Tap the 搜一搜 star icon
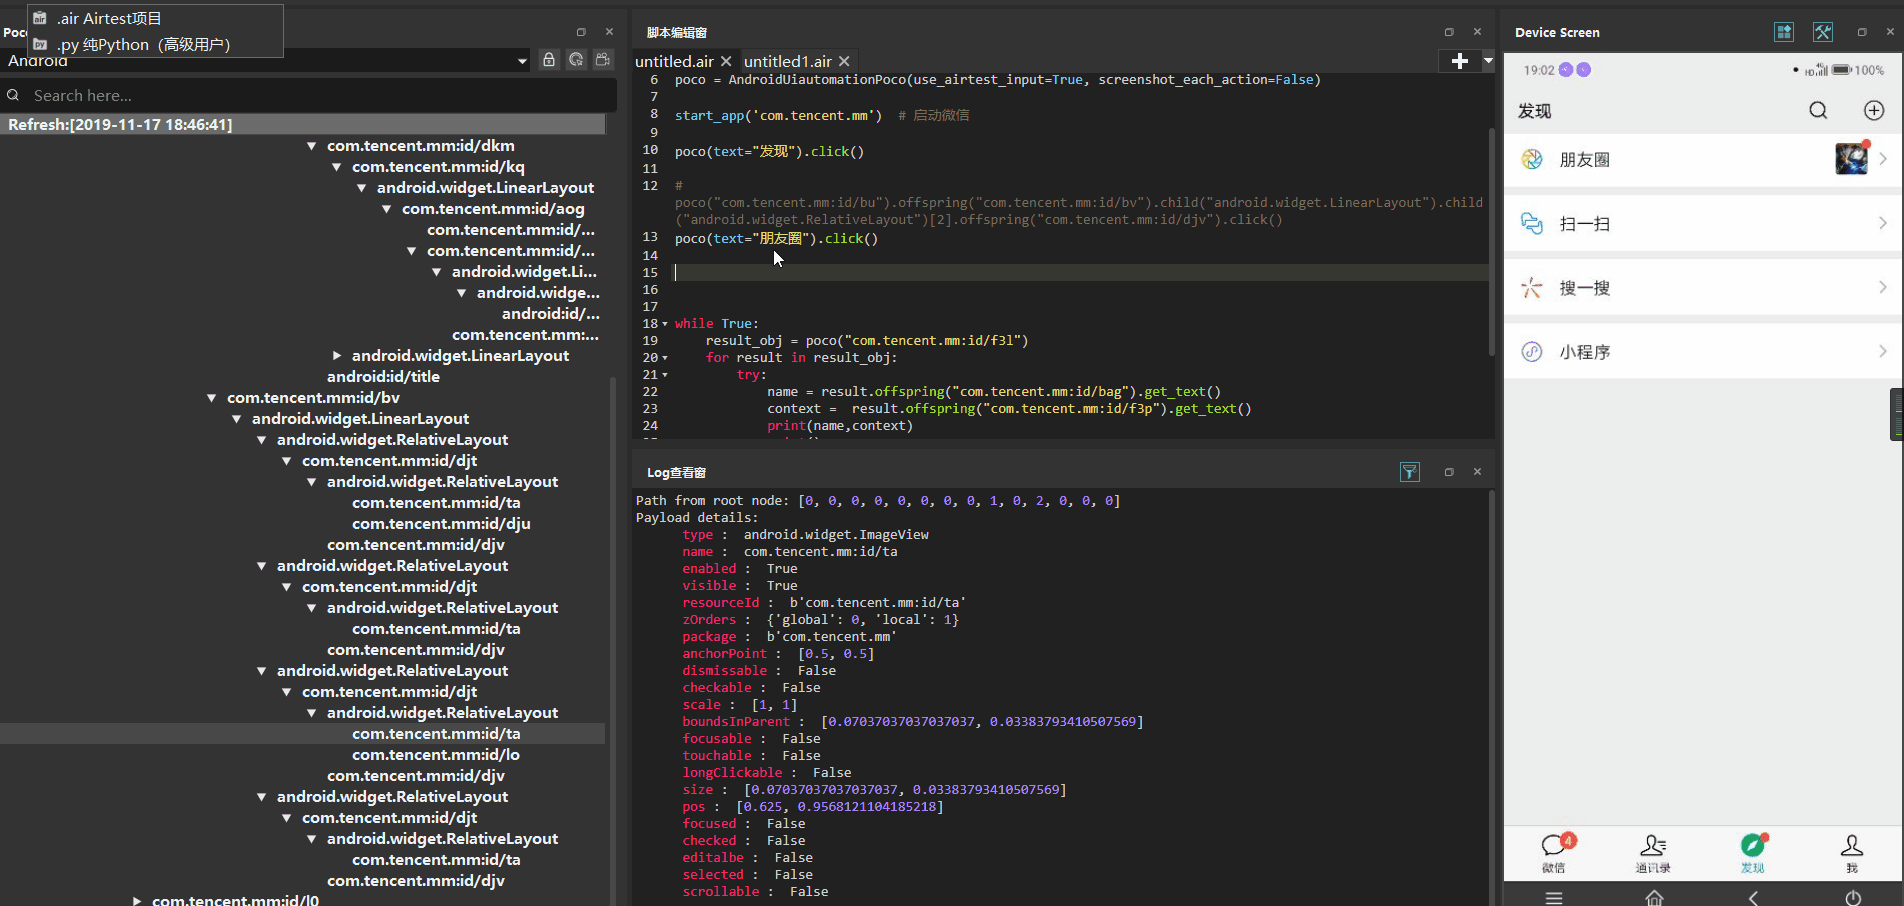Viewport: 1904px width, 906px height. [x=1532, y=288]
